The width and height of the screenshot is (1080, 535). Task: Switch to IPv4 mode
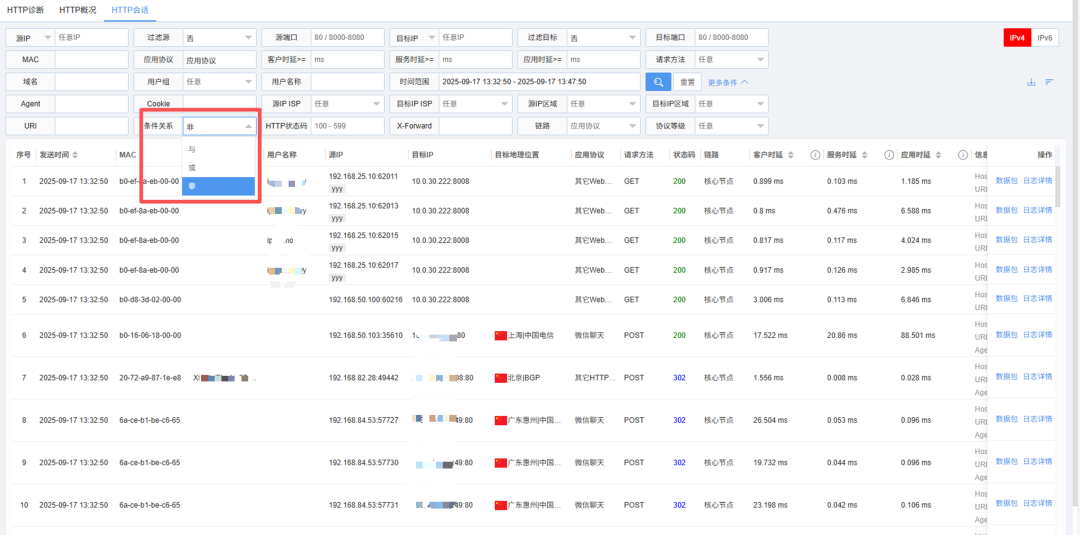tap(1017, 38)
